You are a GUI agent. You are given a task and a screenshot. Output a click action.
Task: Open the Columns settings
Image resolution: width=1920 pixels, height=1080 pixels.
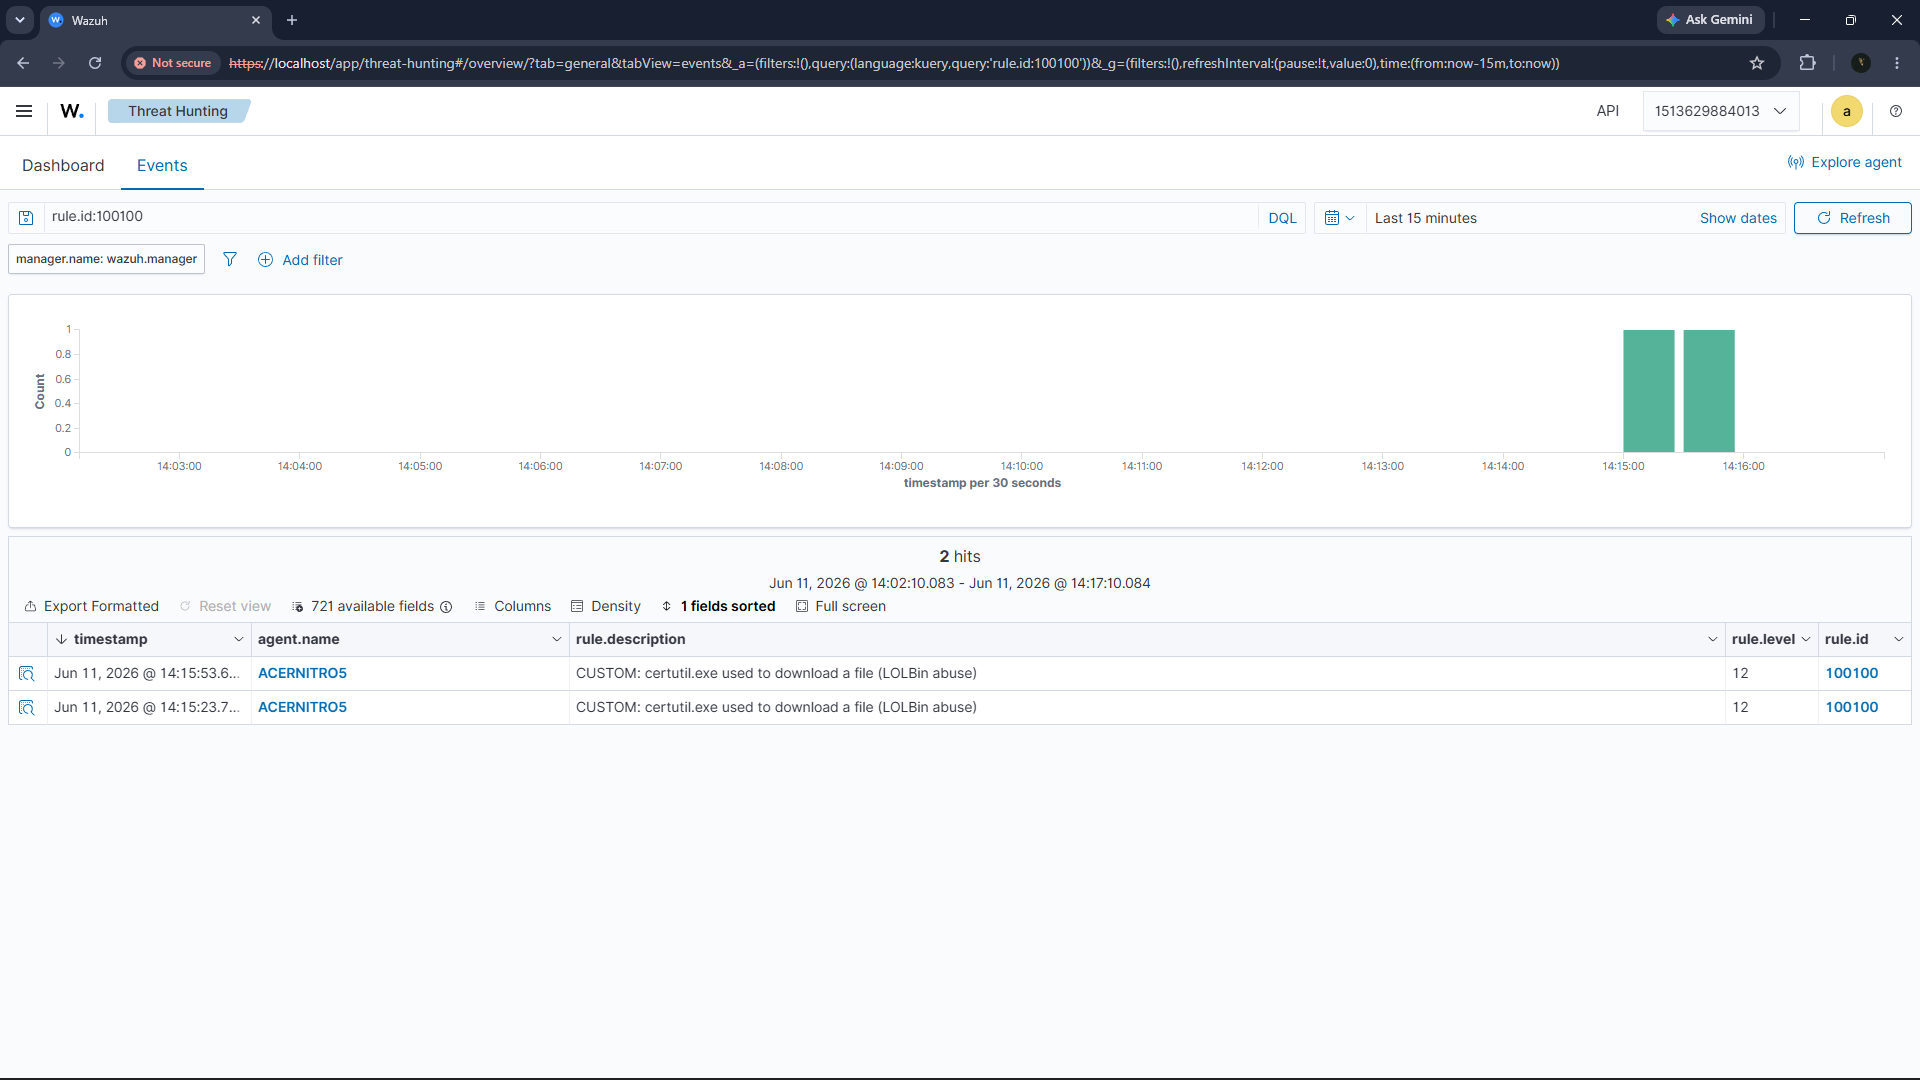512,607
